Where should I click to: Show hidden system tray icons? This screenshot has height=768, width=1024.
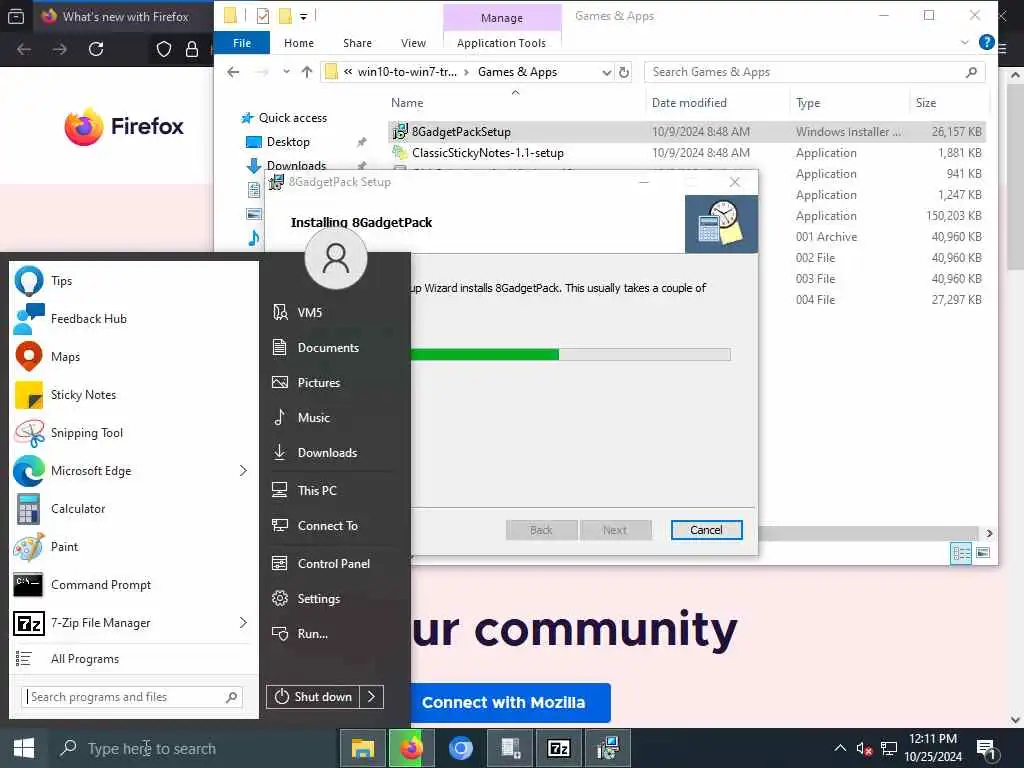click(840, 748)
